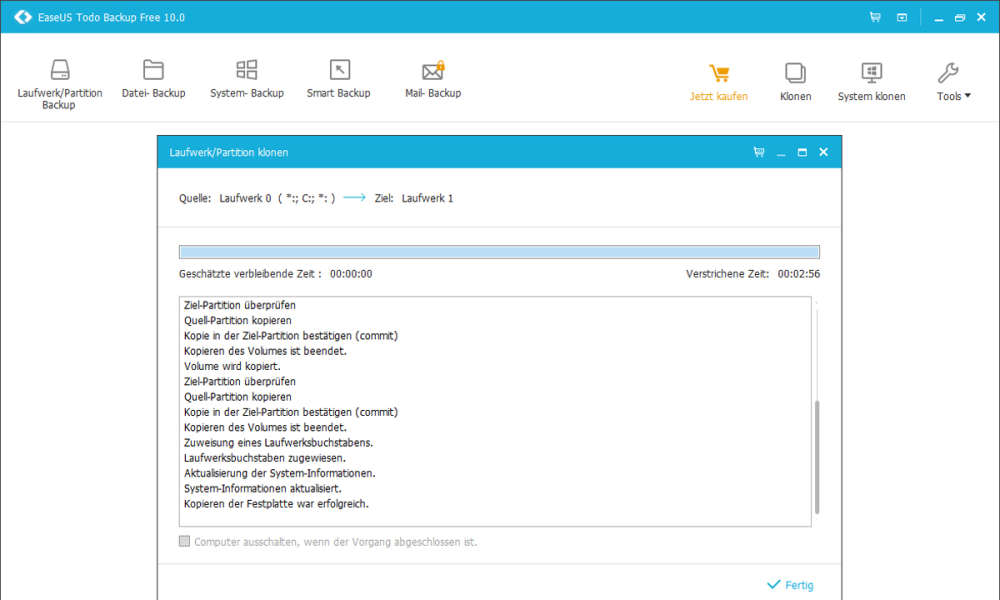This screenshot has width=1000, height=600.
Task: Click cart icon in clone dialog header
Action: [x=759, y=152]
